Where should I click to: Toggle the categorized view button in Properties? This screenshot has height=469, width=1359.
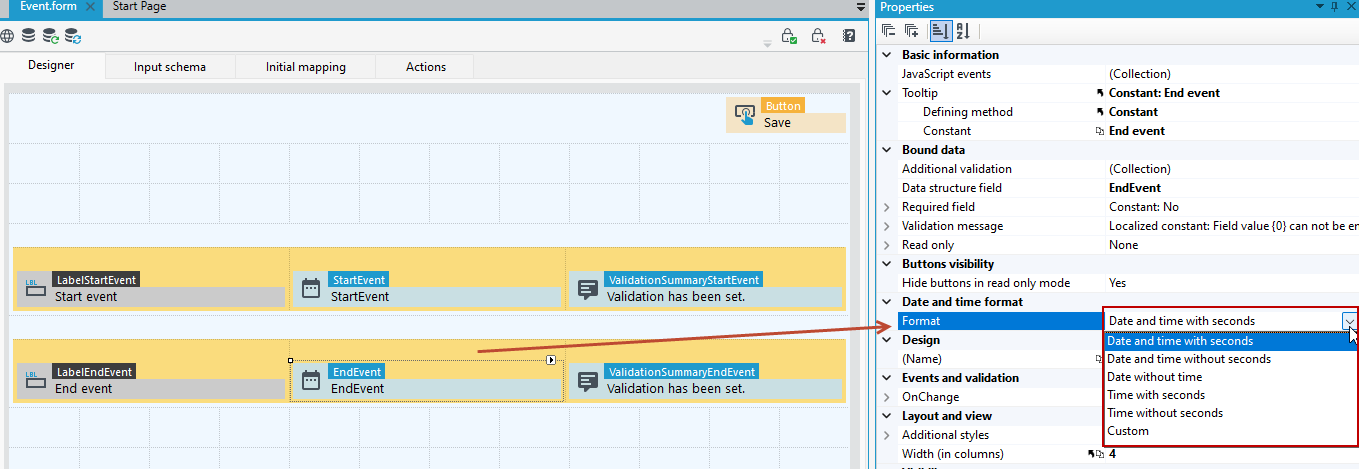939,31
